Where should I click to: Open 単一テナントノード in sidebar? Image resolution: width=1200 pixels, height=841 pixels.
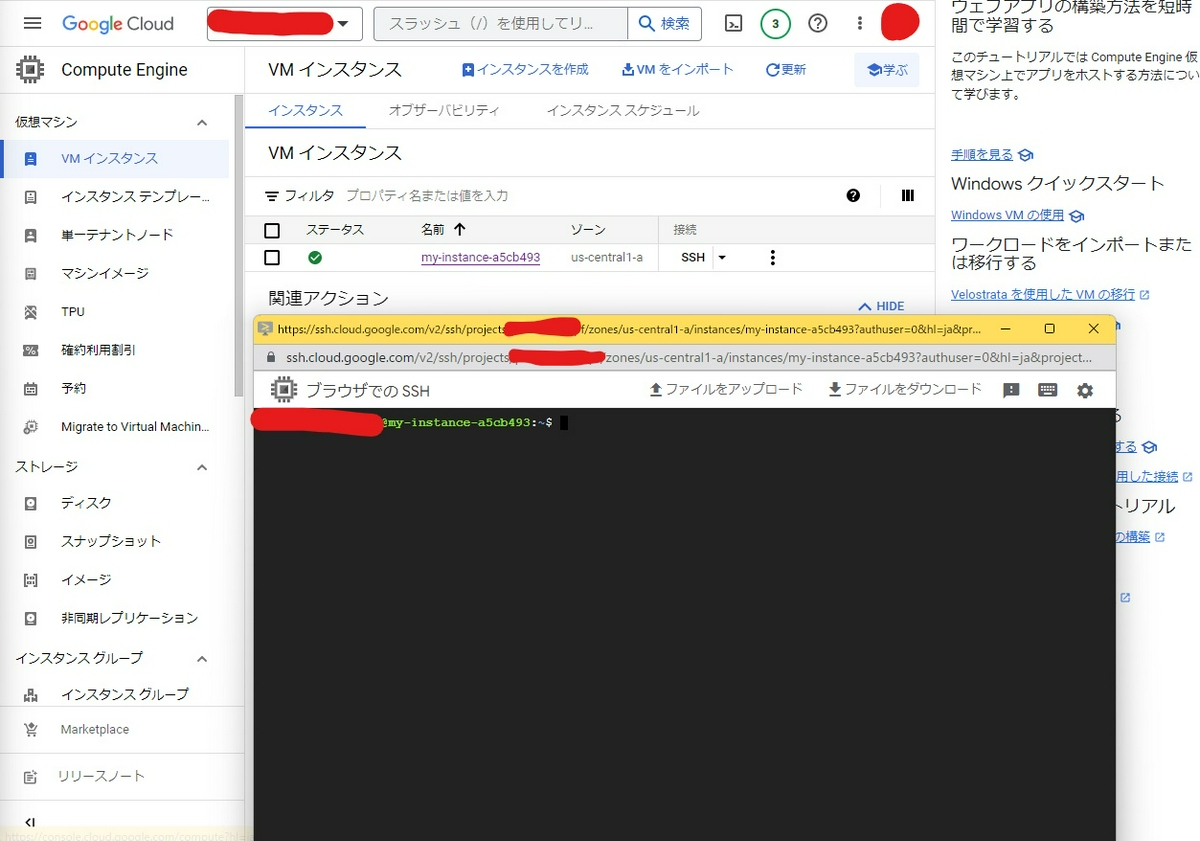click(115, 235)
